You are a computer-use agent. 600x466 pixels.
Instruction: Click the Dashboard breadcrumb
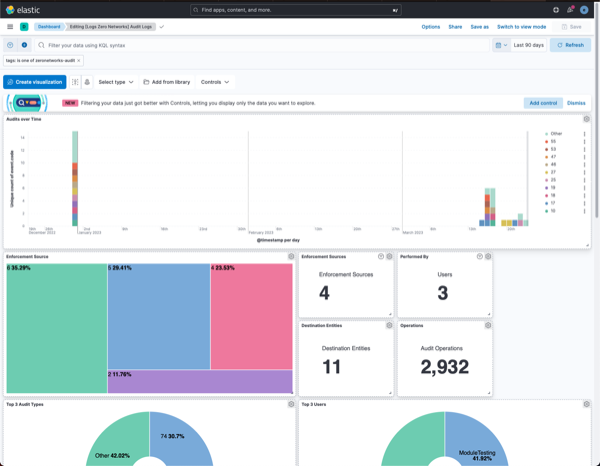(x=49, y=27)
